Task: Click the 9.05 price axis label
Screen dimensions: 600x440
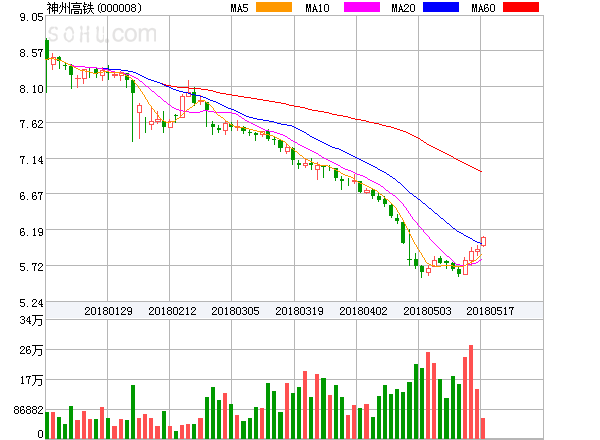Action: coord(31,17)
